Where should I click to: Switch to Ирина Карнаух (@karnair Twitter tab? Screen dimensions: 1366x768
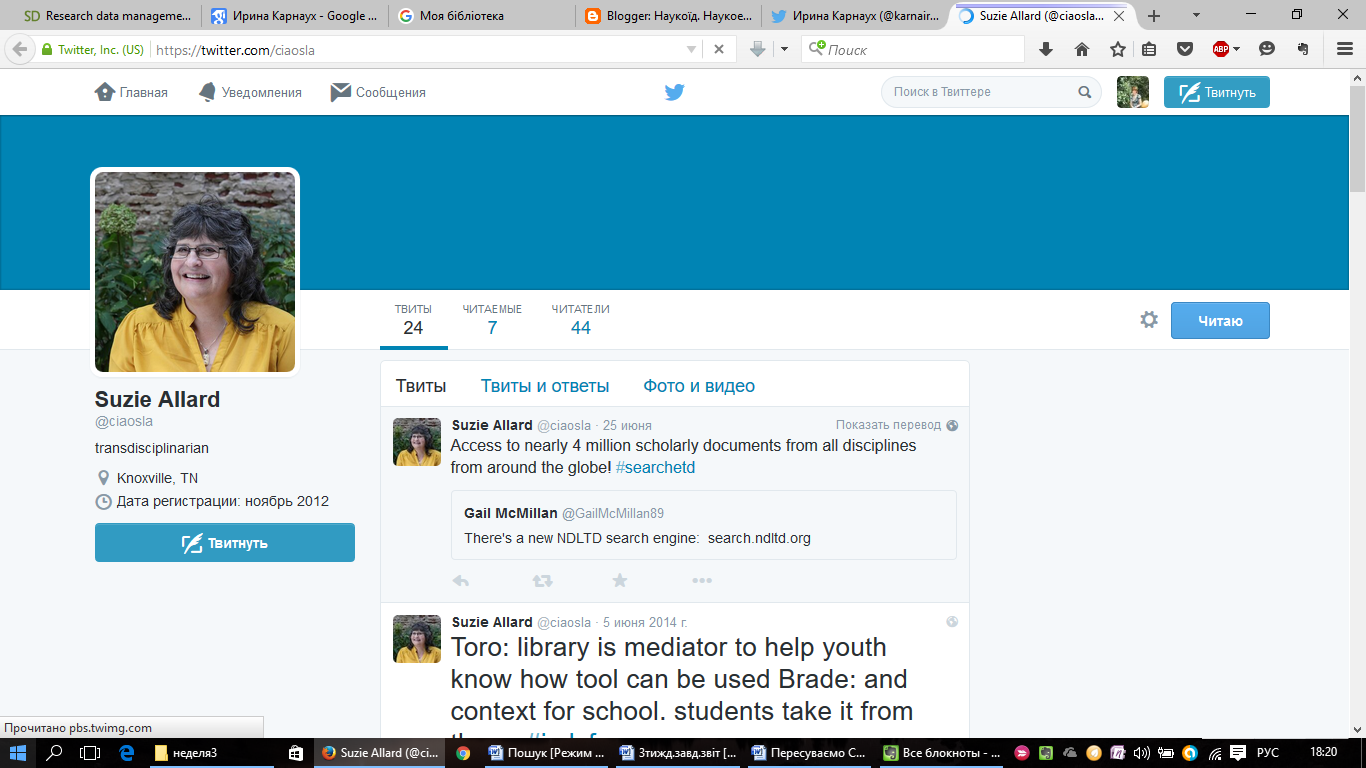click(x=855, y=16)
